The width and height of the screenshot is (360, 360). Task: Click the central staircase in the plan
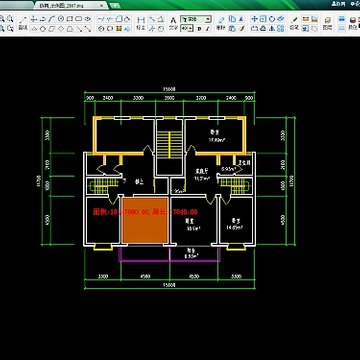pyautogui.click(x=170, y=144)
